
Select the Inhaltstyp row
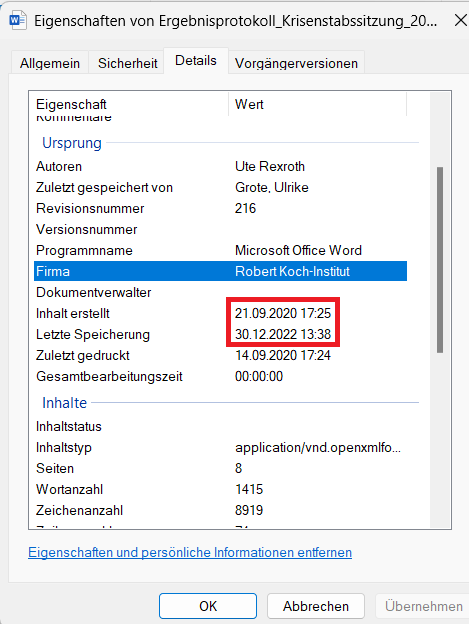220,448
